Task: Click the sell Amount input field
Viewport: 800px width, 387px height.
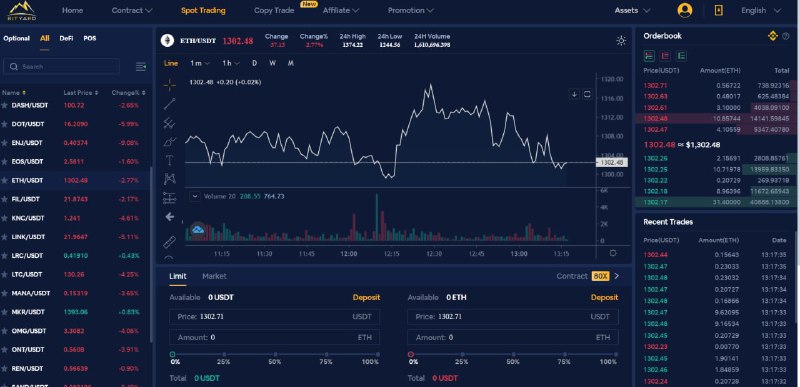Action: 513,338
